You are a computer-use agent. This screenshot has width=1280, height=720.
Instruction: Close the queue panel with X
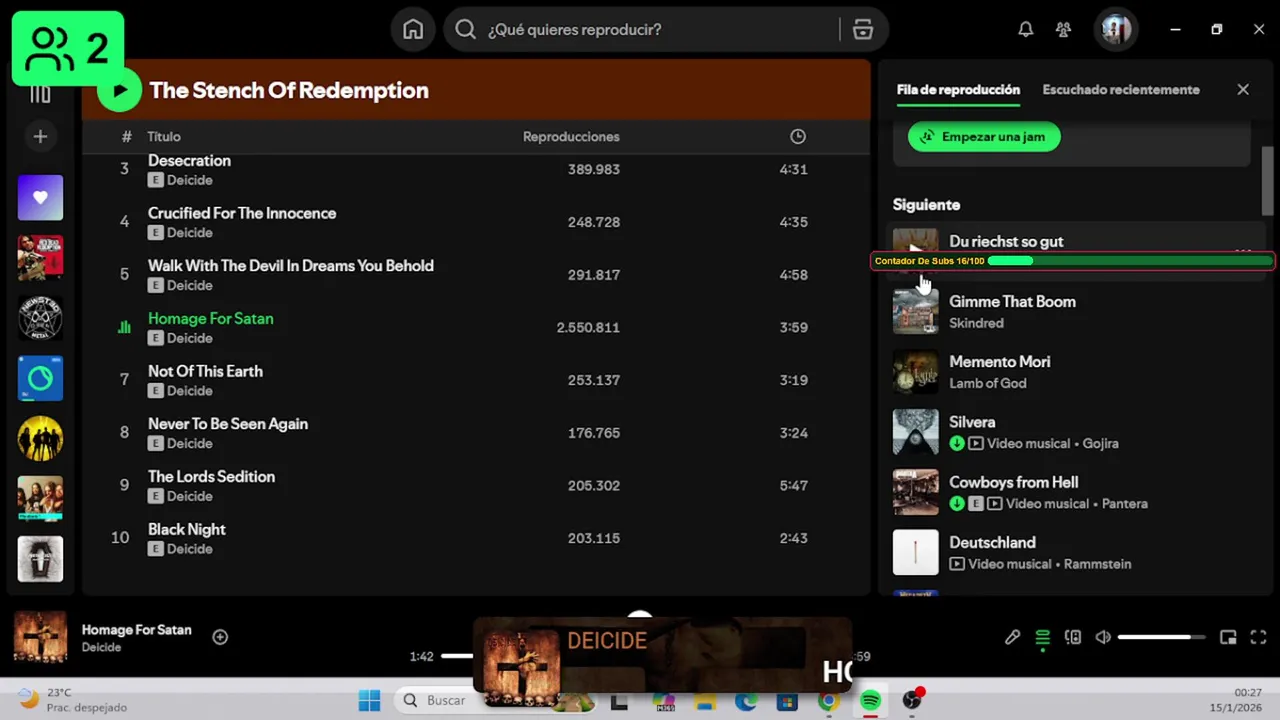1243,89
